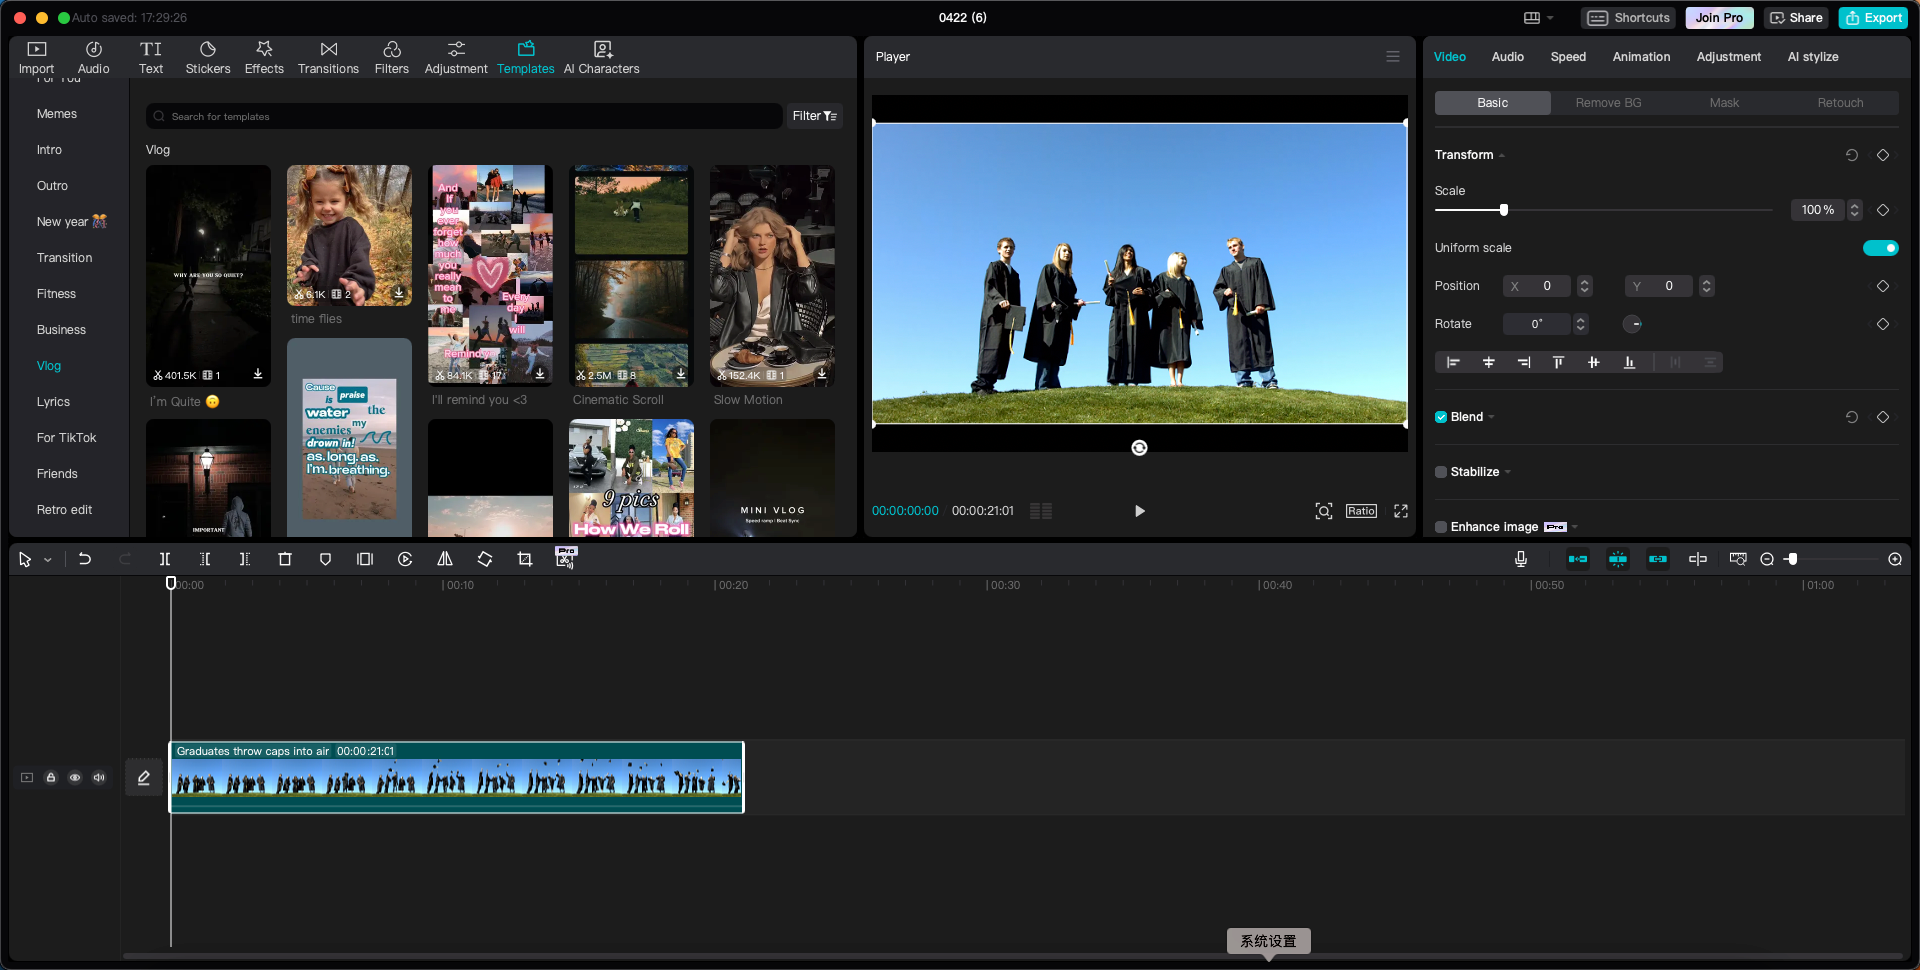Toggle the Uniform scale switch
Screen dimensions: 1920x970
click(1880, 248)
